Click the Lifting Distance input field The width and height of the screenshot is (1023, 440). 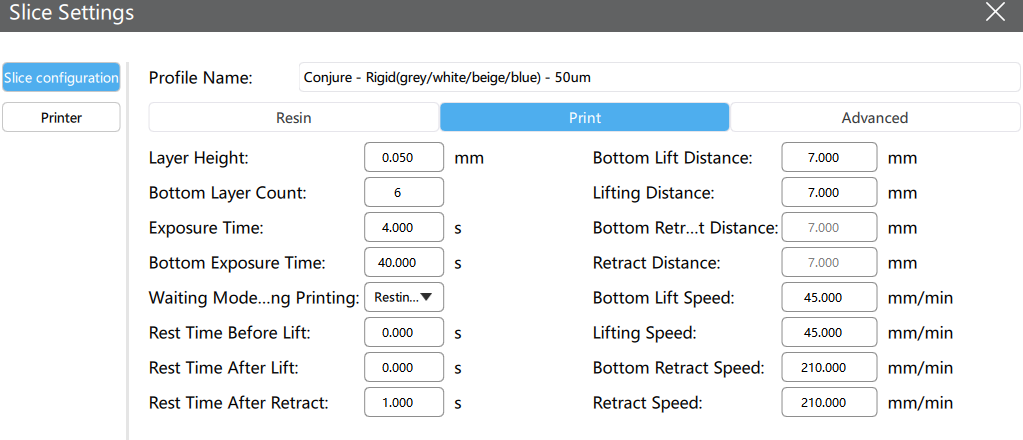828,193
